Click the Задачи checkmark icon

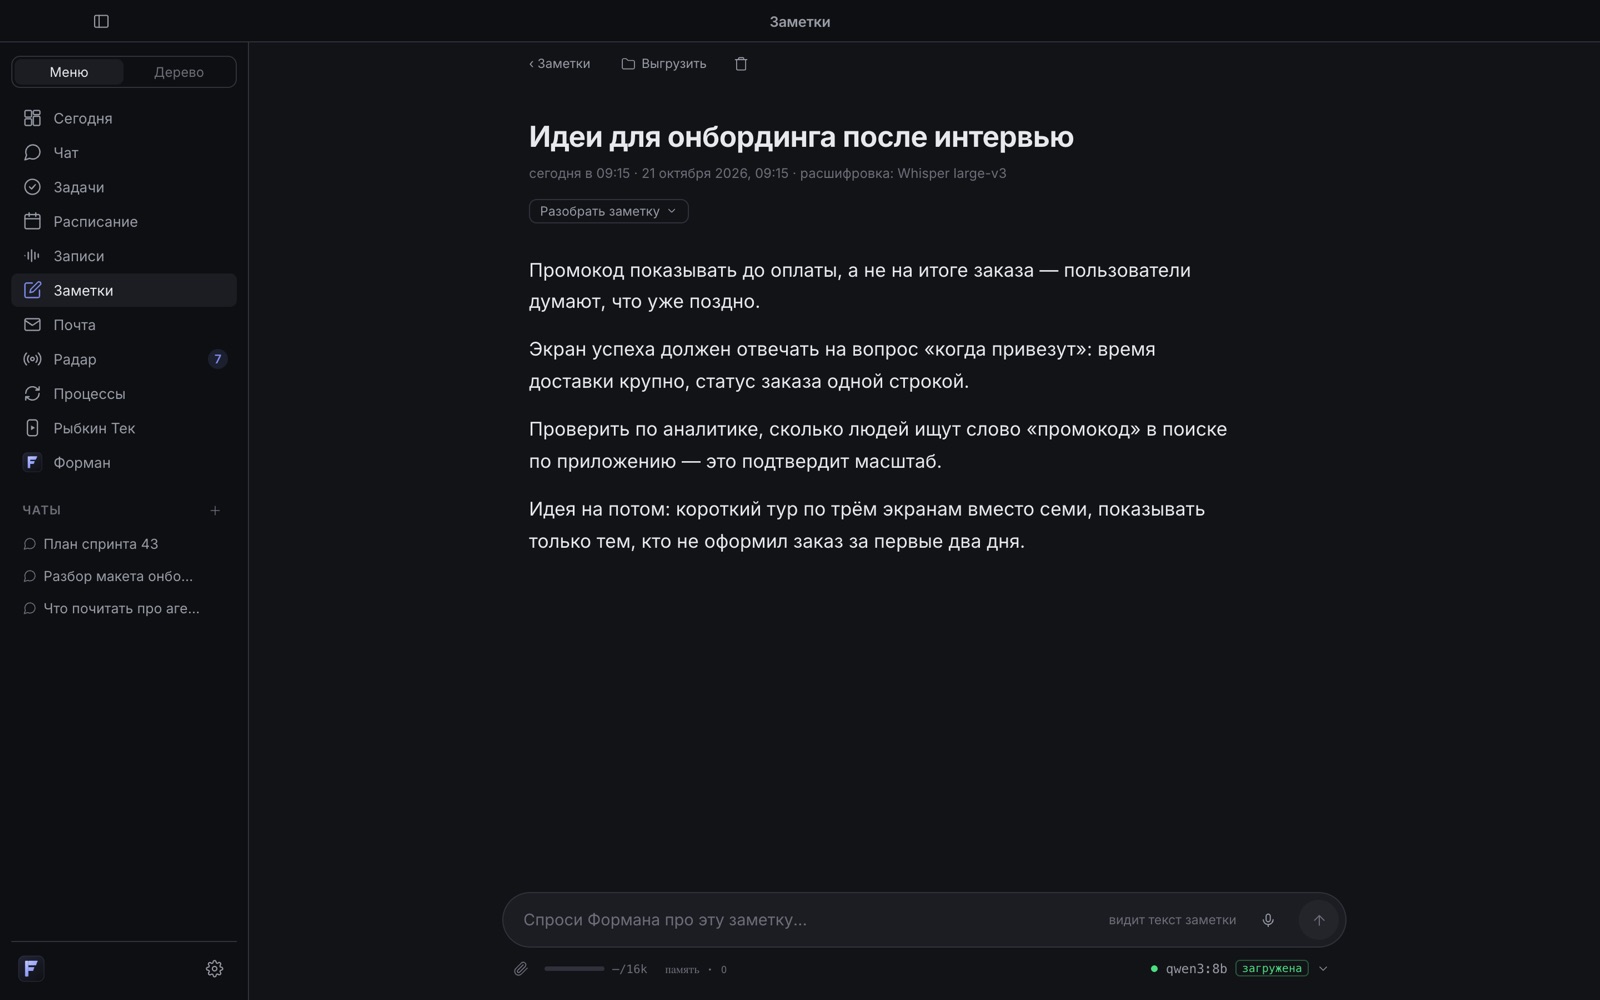pos(32,187)
